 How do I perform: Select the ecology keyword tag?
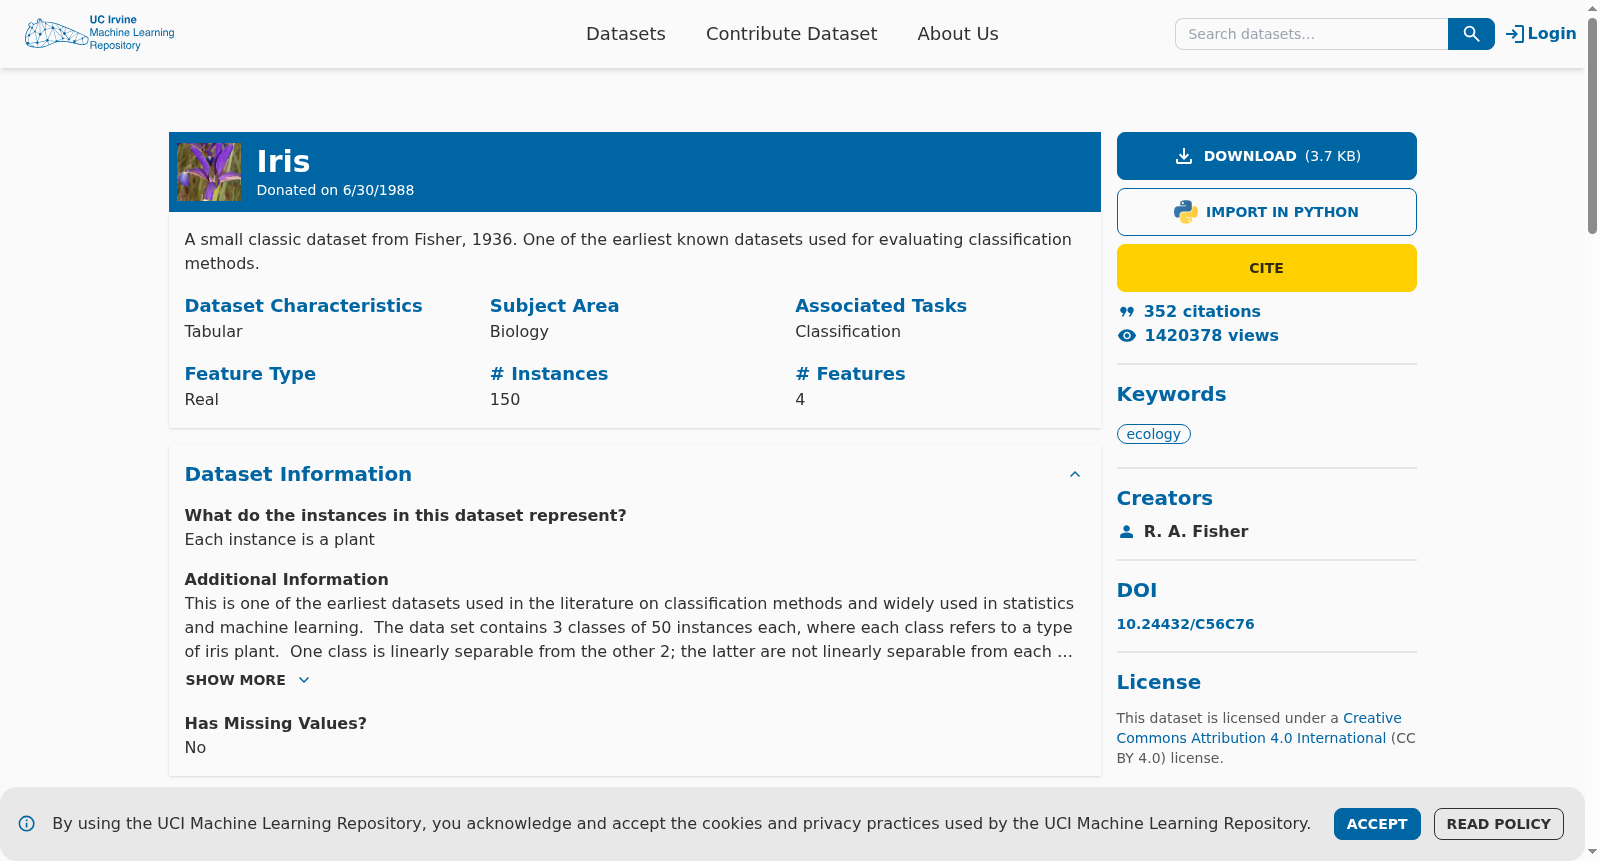pos(1154,434)
